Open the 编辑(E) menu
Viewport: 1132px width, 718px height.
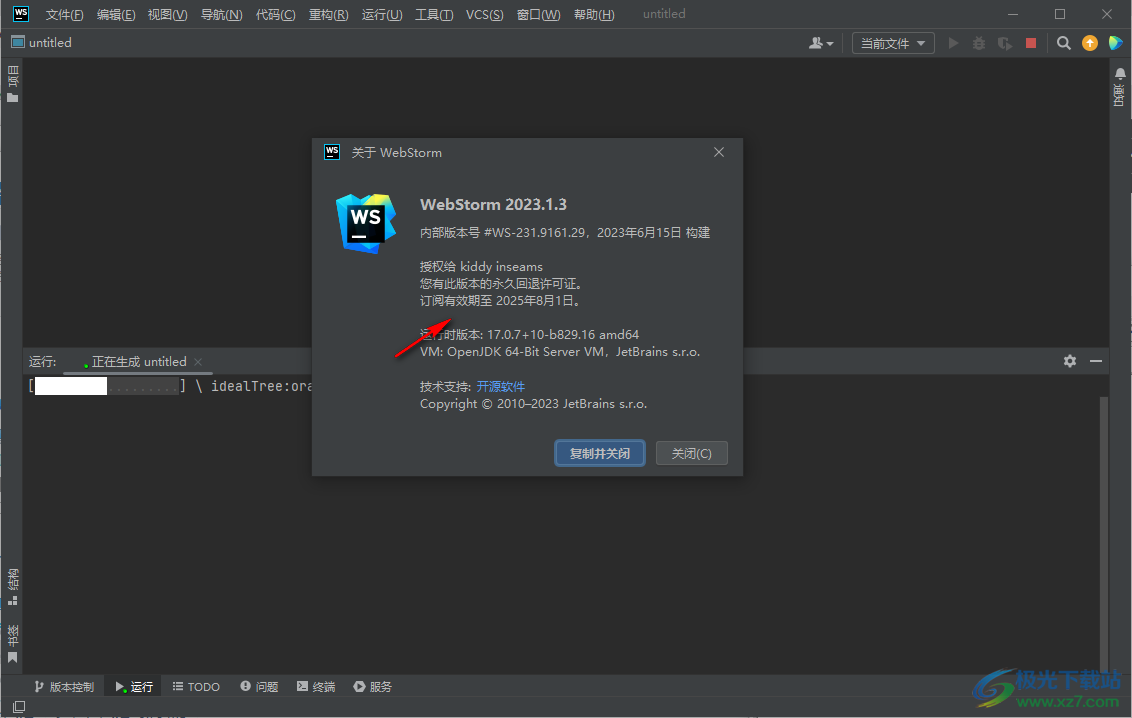coord(116,14)
